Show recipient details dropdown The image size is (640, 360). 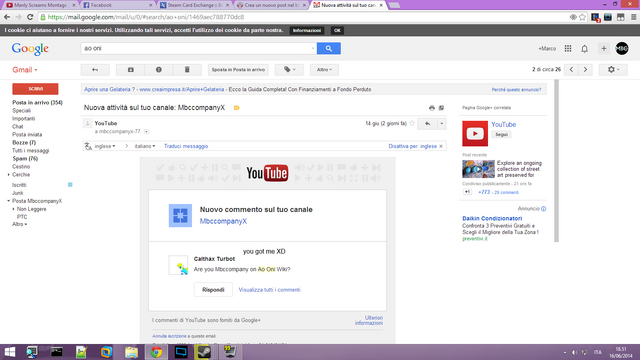pyautogui.click(x=147, y=131)
